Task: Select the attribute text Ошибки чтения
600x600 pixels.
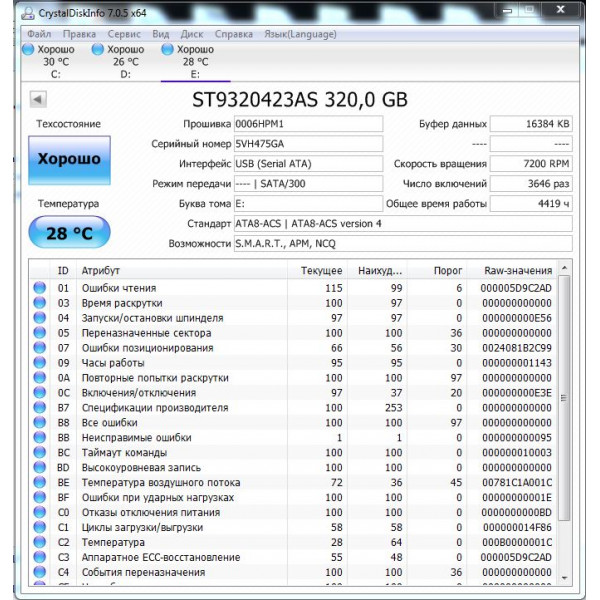Action: pyautogui.click(x=119, y=288)
